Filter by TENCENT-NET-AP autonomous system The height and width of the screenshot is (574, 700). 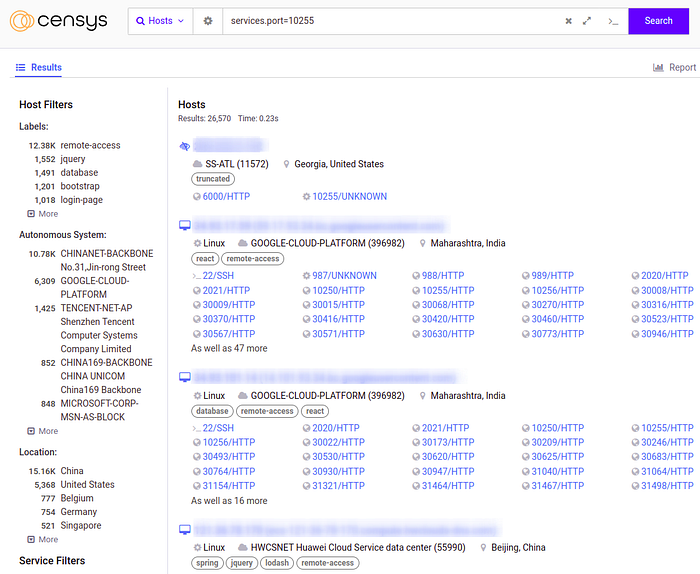(99, 329)
